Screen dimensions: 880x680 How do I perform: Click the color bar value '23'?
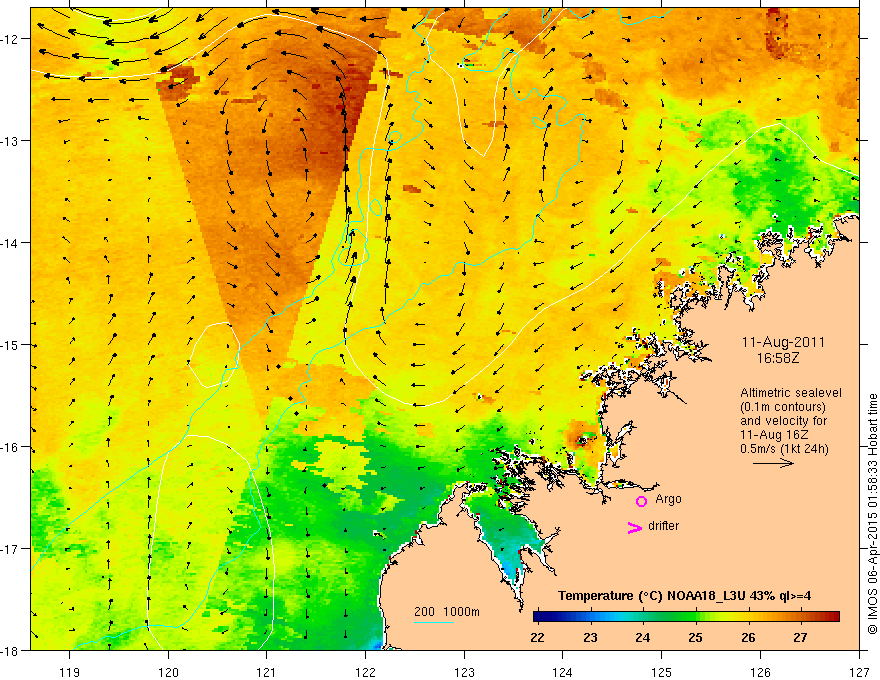(590, 638)
